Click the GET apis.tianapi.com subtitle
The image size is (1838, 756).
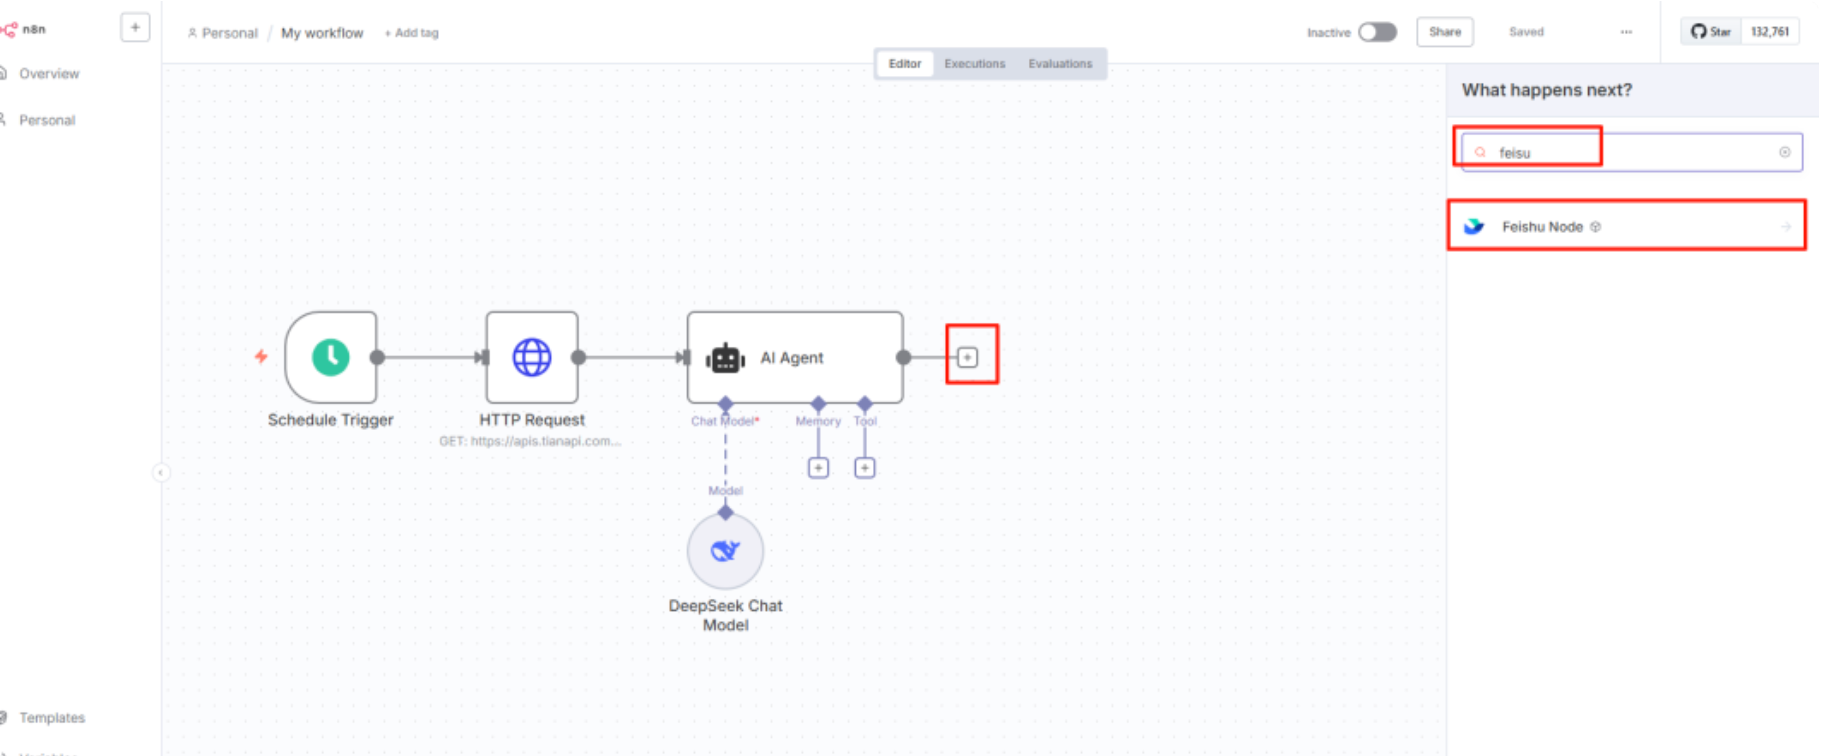coord(530,441)
